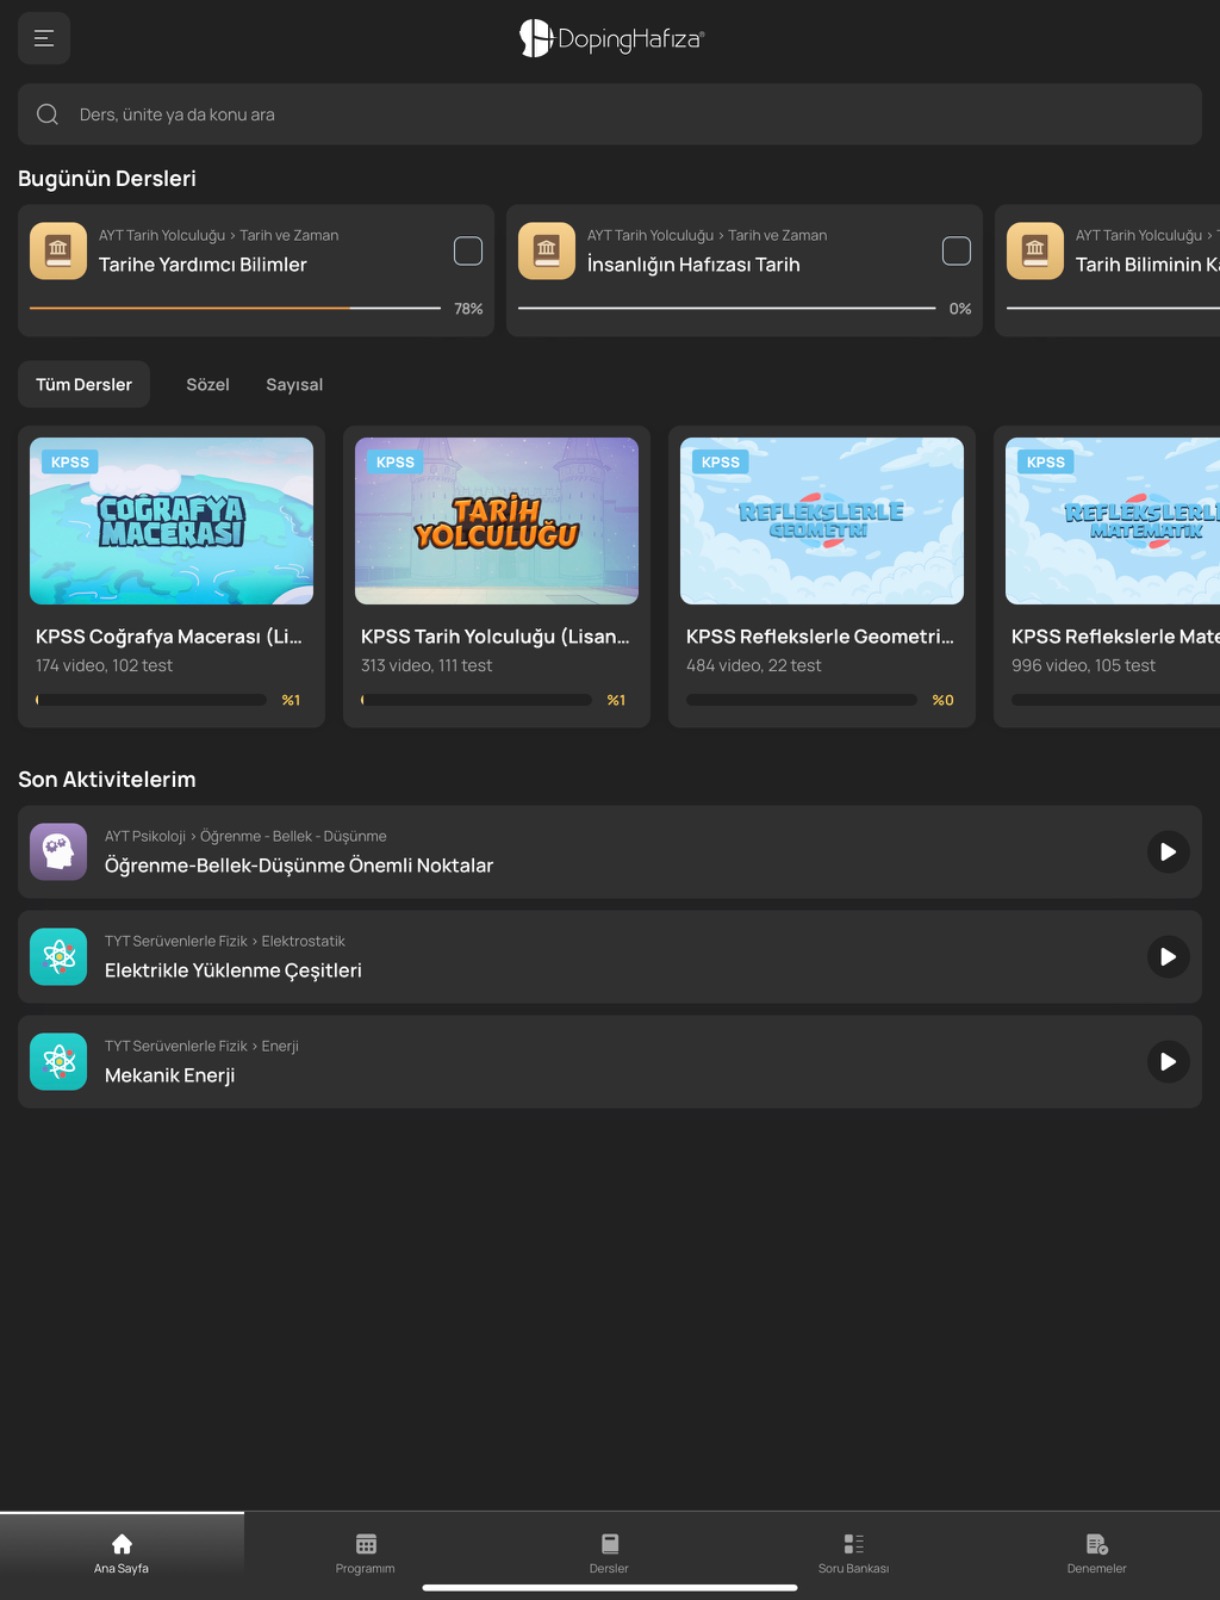
Task: Tap the atom icon for Elektrikle Yüklenme Çeşitleri
Action: point(58,957)
